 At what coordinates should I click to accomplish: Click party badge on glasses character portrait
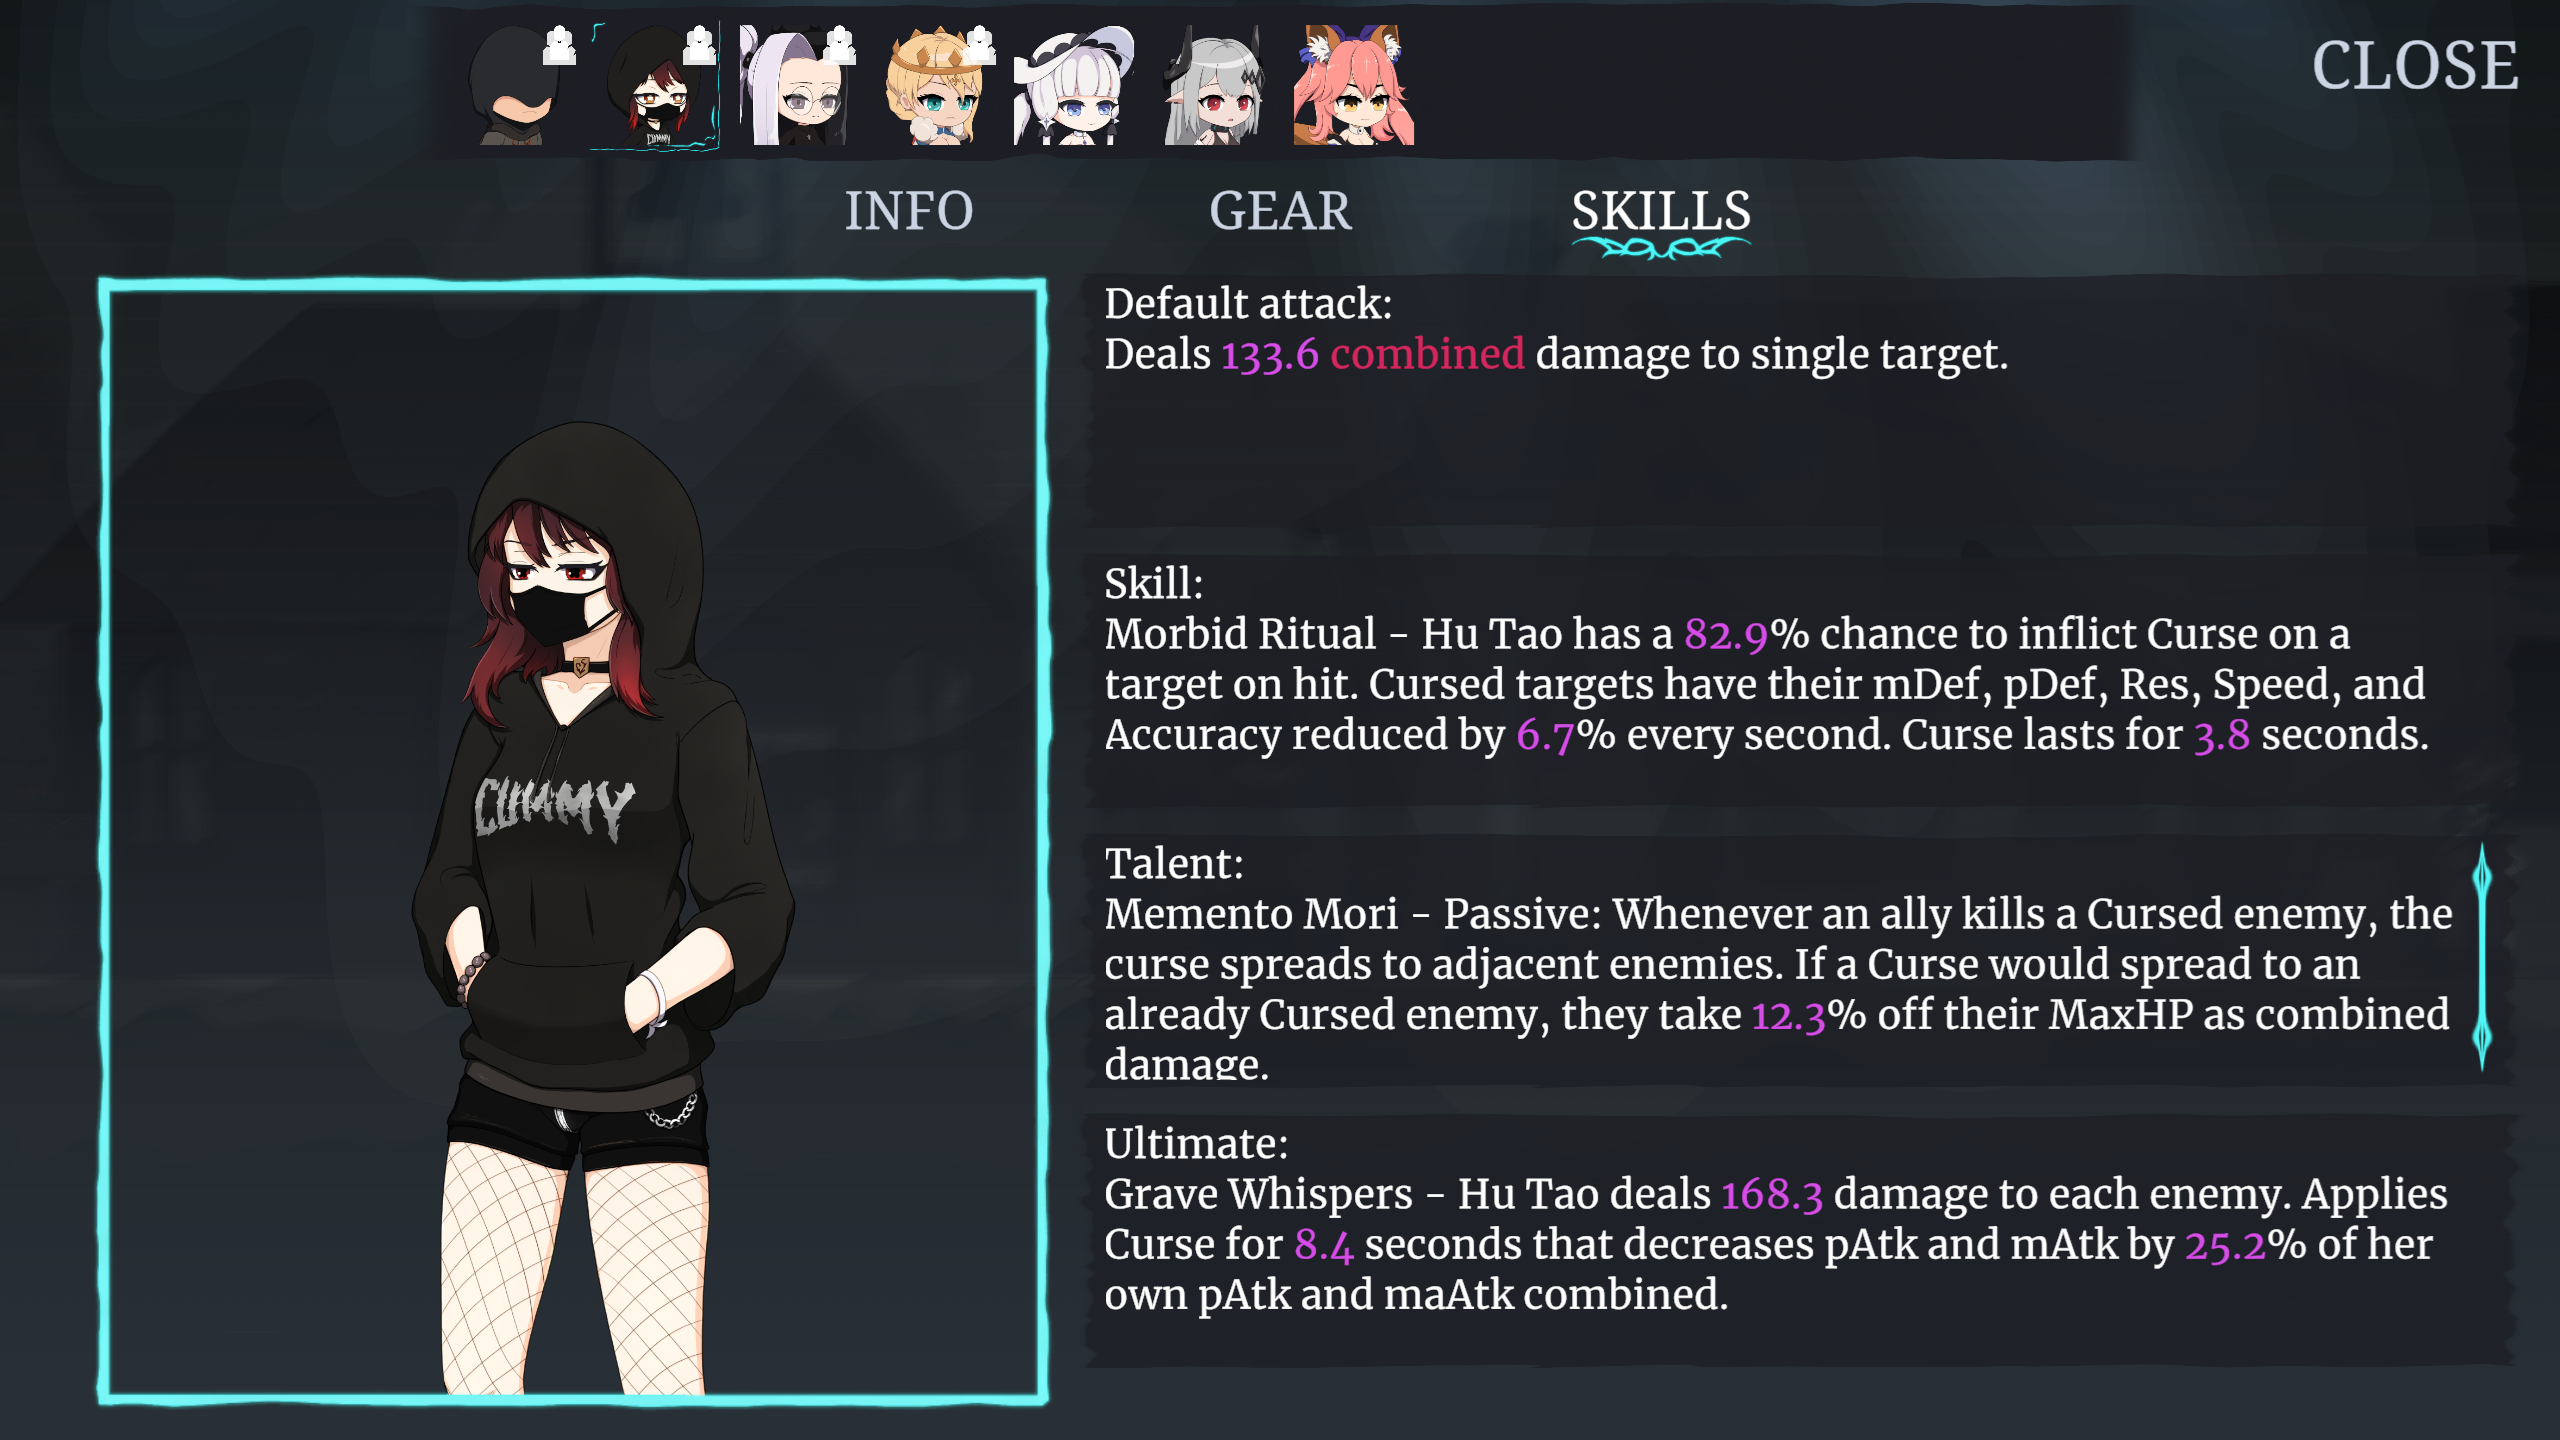[x=840, y=46]
